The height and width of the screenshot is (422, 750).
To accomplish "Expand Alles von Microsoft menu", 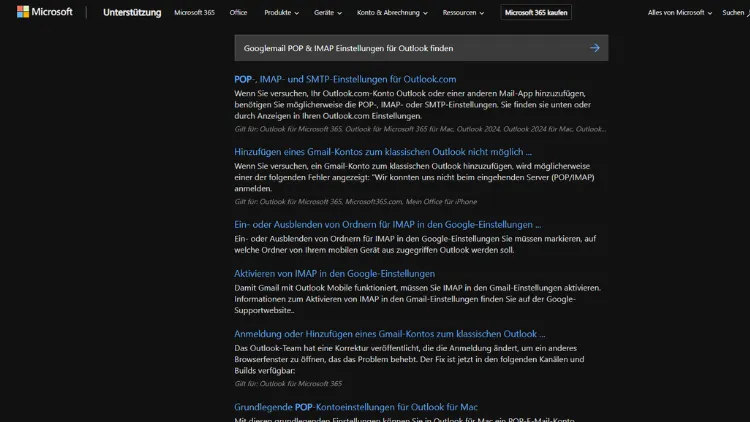I will (680, 12).
